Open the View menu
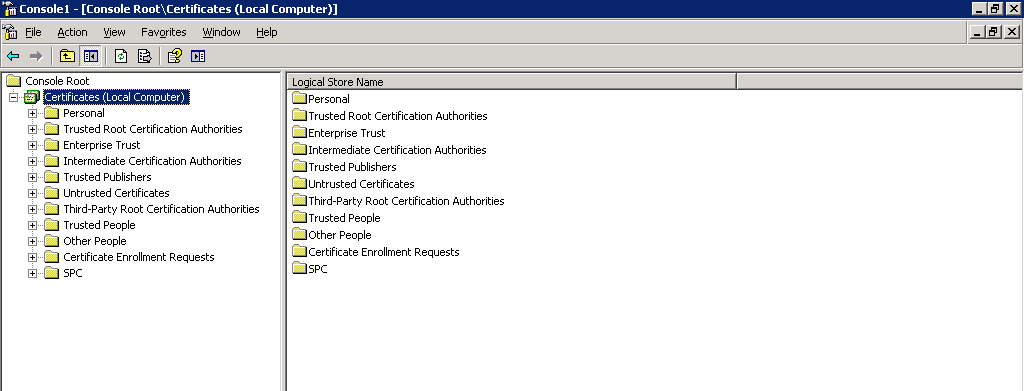The height and width of the screenshot is (391, 1024). click(114, 32)
